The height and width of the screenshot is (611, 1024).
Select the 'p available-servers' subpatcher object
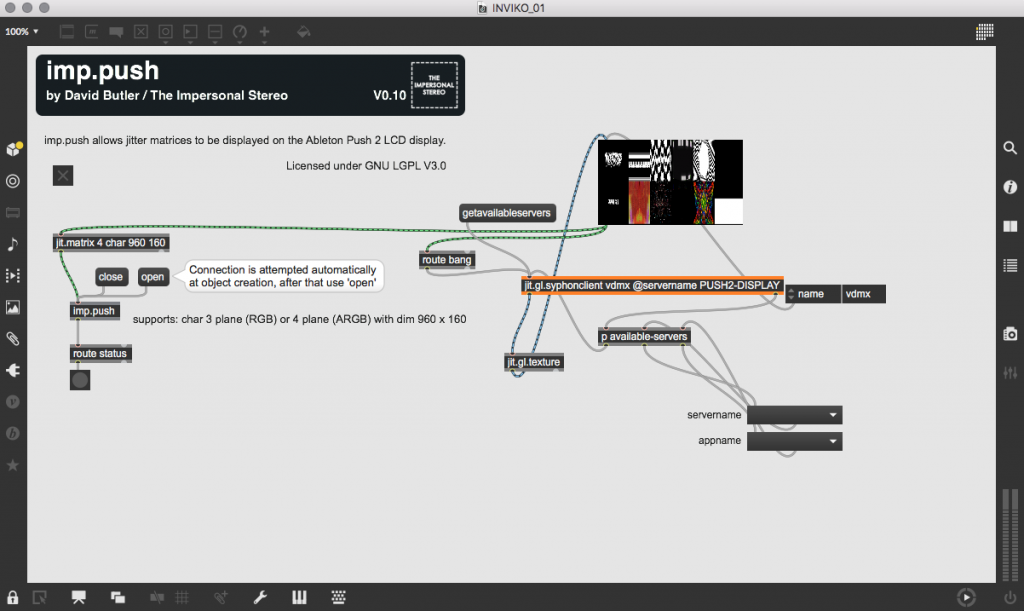(644, 336)
